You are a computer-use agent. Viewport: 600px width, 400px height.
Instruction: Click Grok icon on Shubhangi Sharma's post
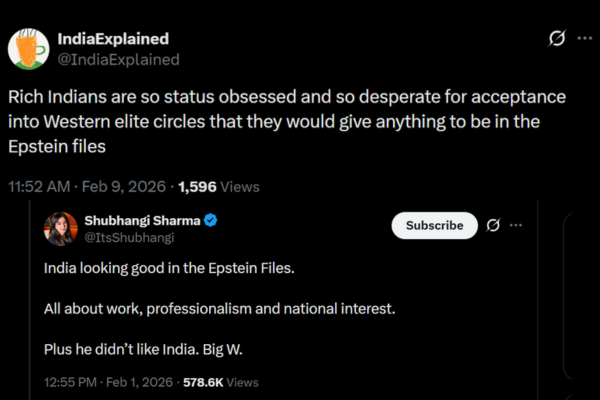pos(492,225)
